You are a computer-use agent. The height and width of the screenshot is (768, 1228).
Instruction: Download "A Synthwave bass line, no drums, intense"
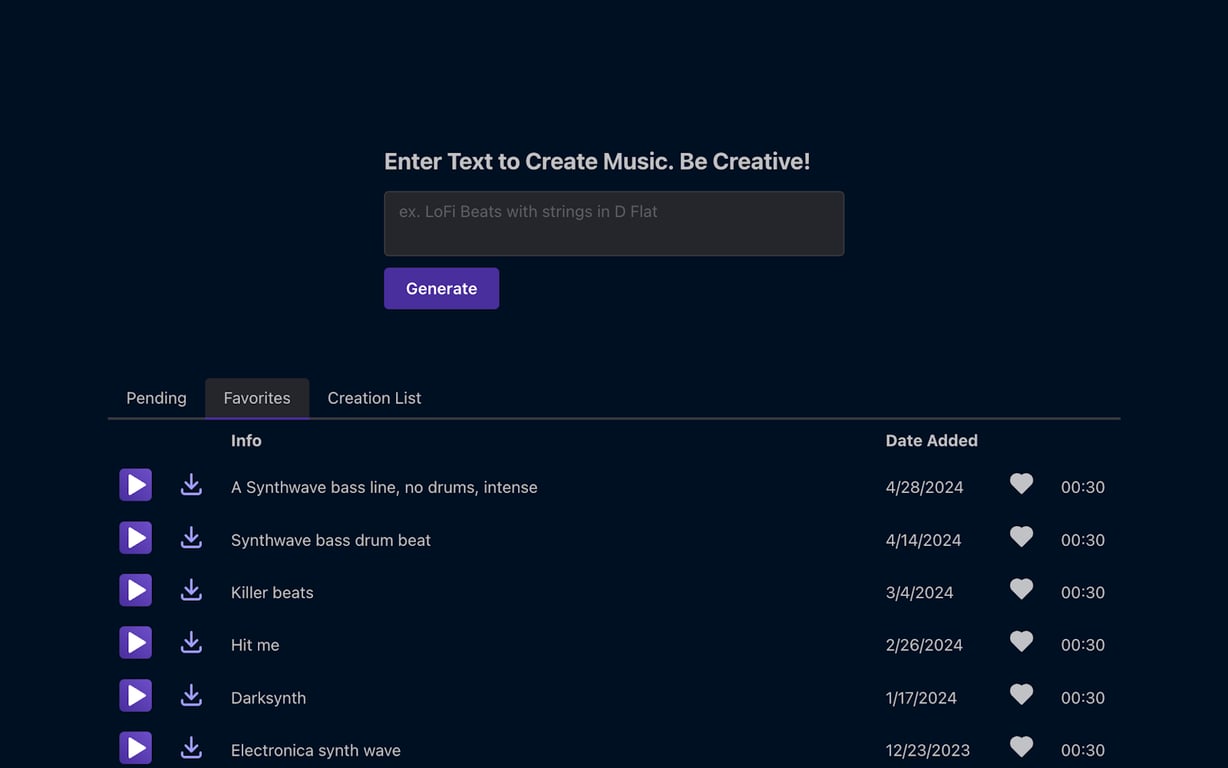(191, 484)
